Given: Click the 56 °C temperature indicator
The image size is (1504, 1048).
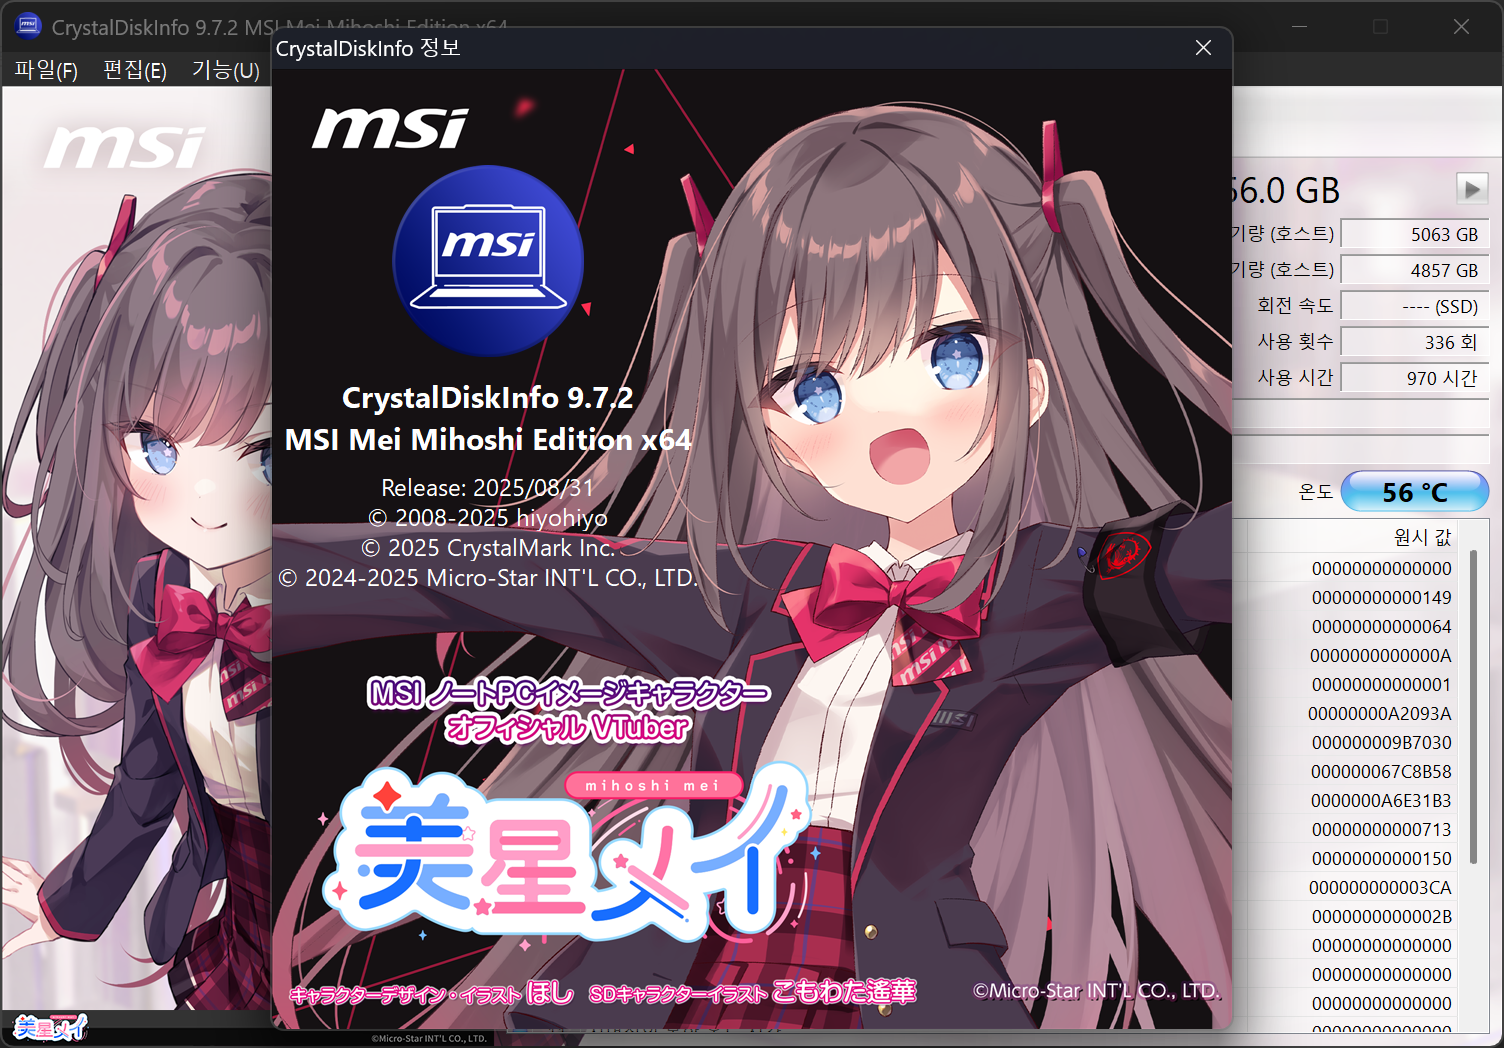Looking at the screenshot, I should click(1414, 492).
